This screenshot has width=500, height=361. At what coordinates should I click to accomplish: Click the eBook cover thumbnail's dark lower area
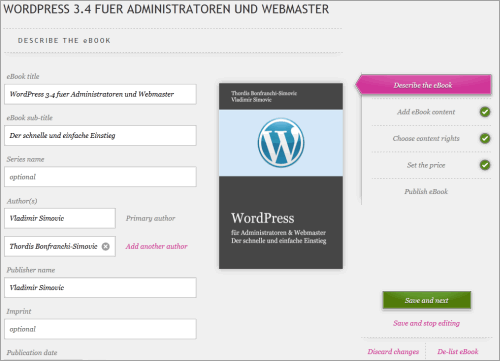tap(281, 222)
